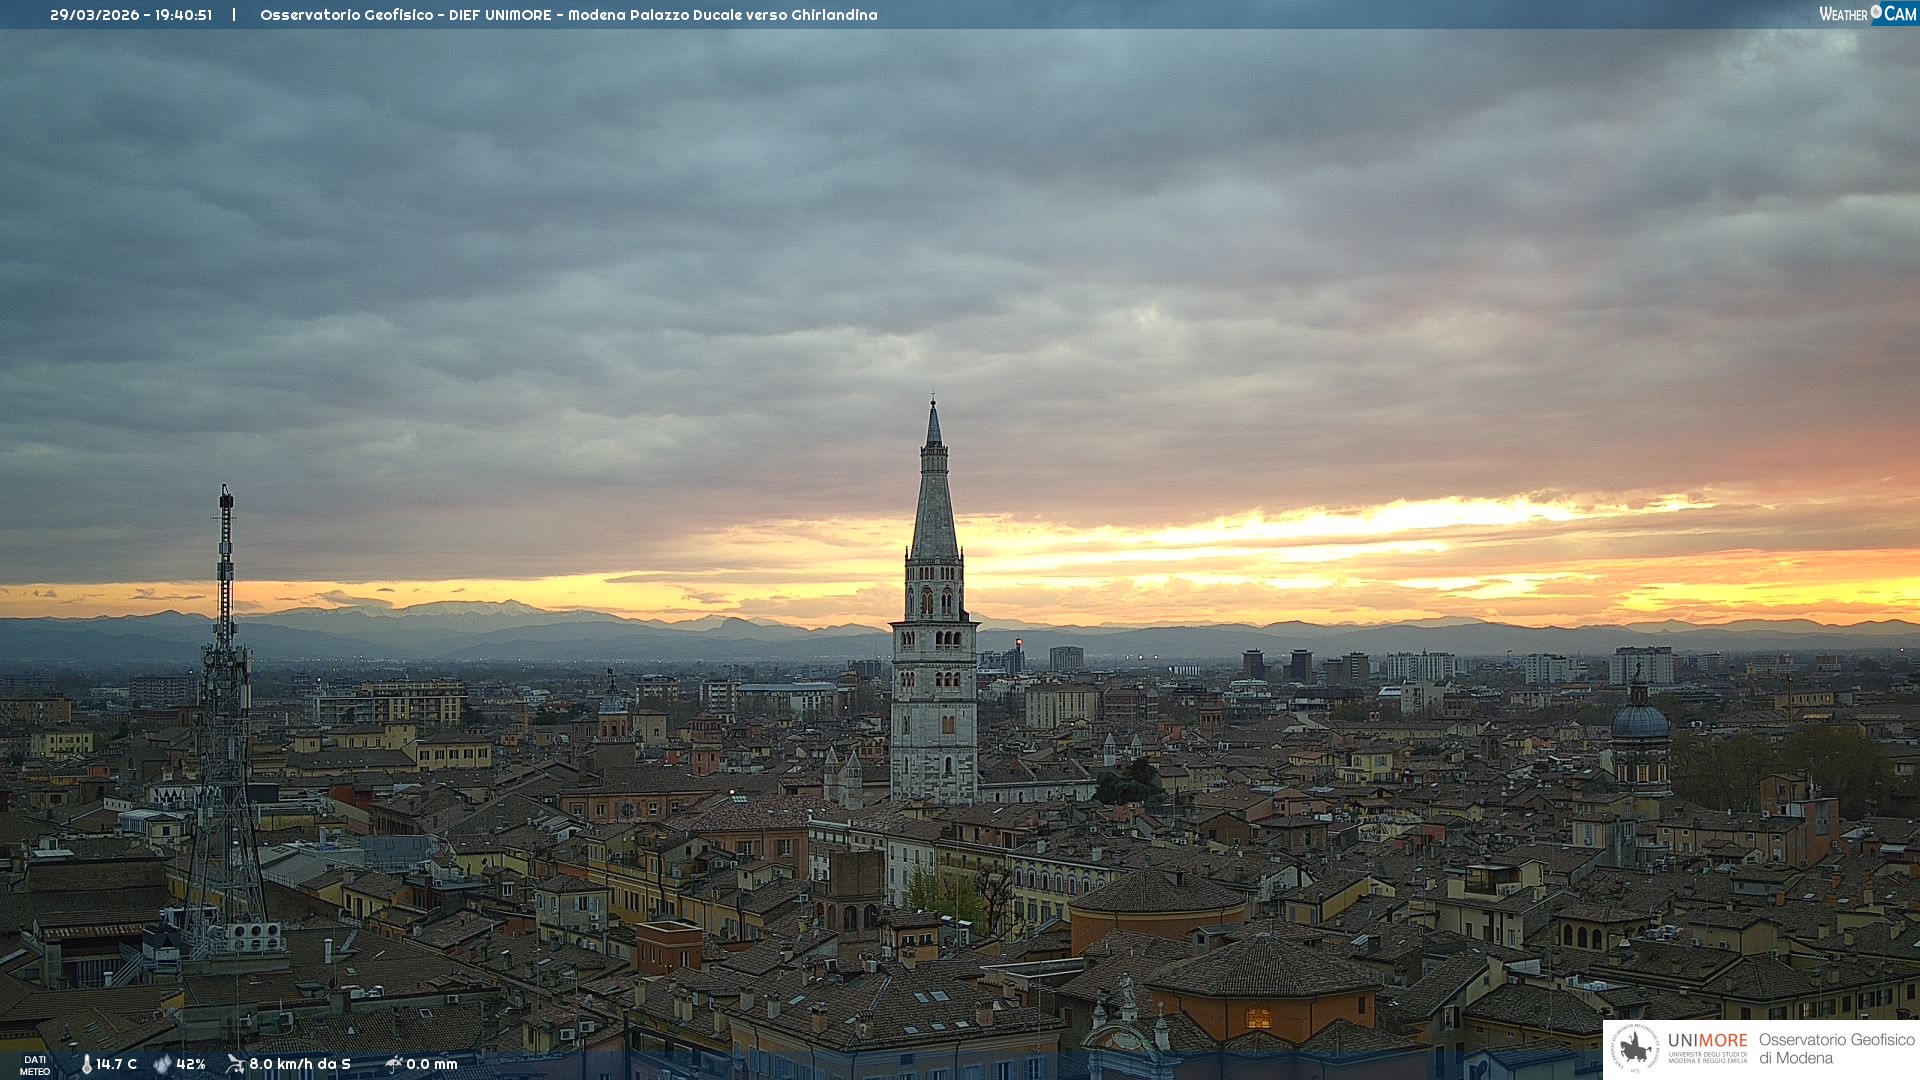The width and height of the screenshot is (1920, 1080).
Task: Click the humidity water drops icon
Action: tap(162, 1064)
